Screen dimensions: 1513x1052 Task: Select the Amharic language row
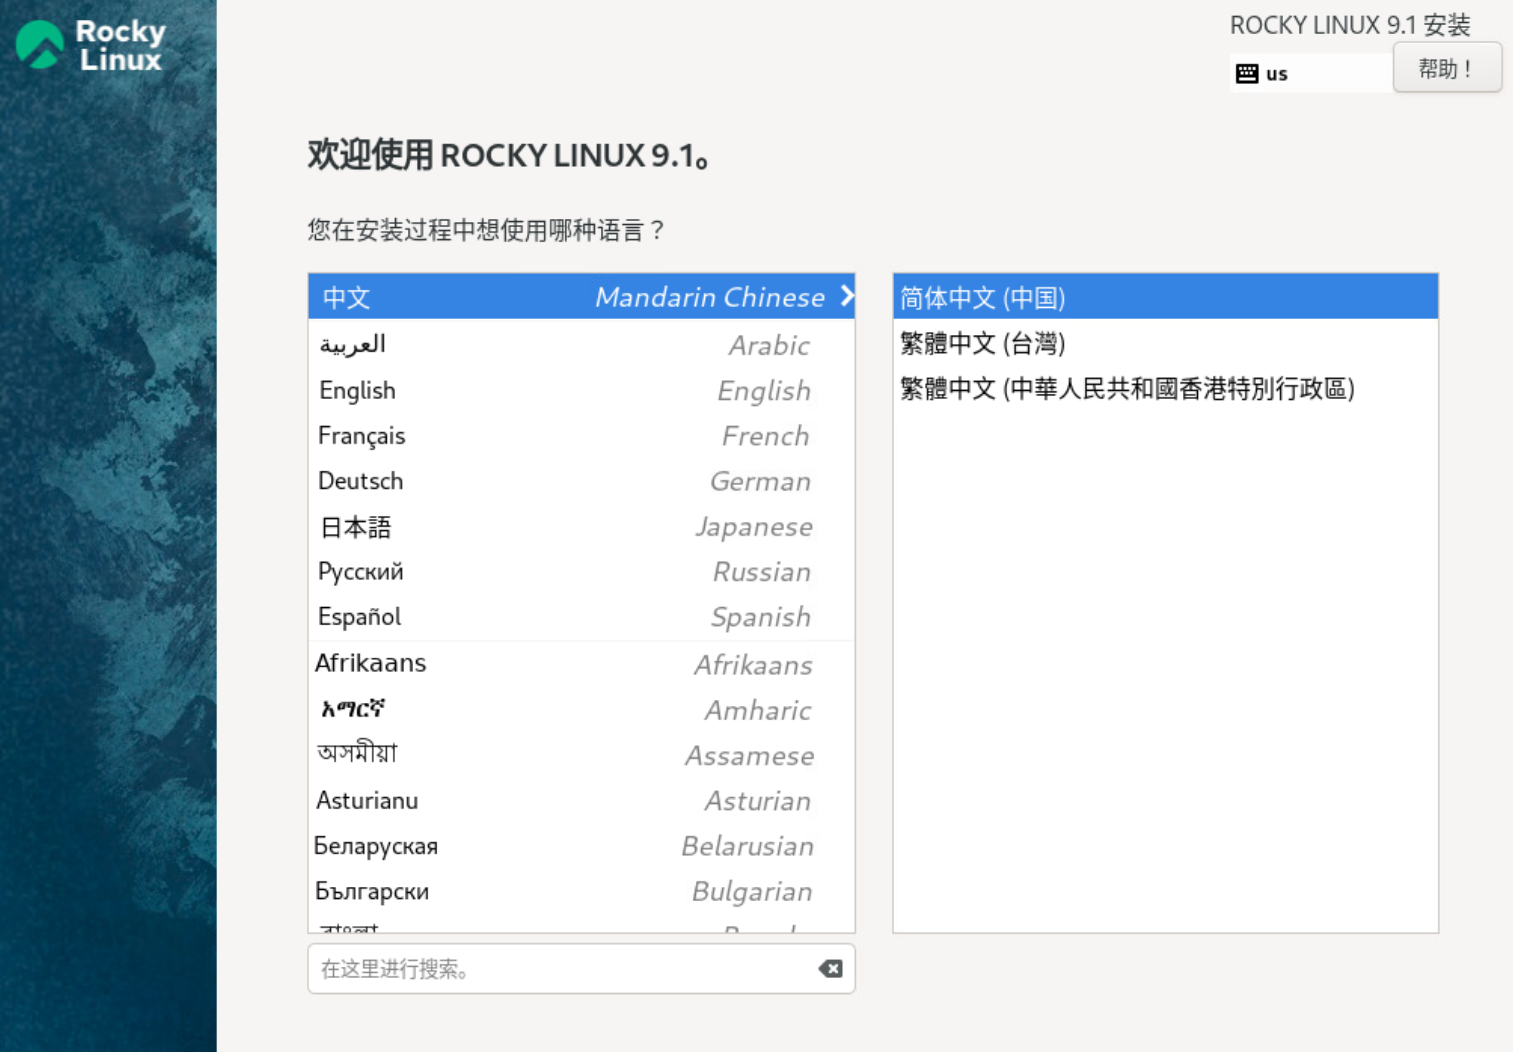[581, 709]
